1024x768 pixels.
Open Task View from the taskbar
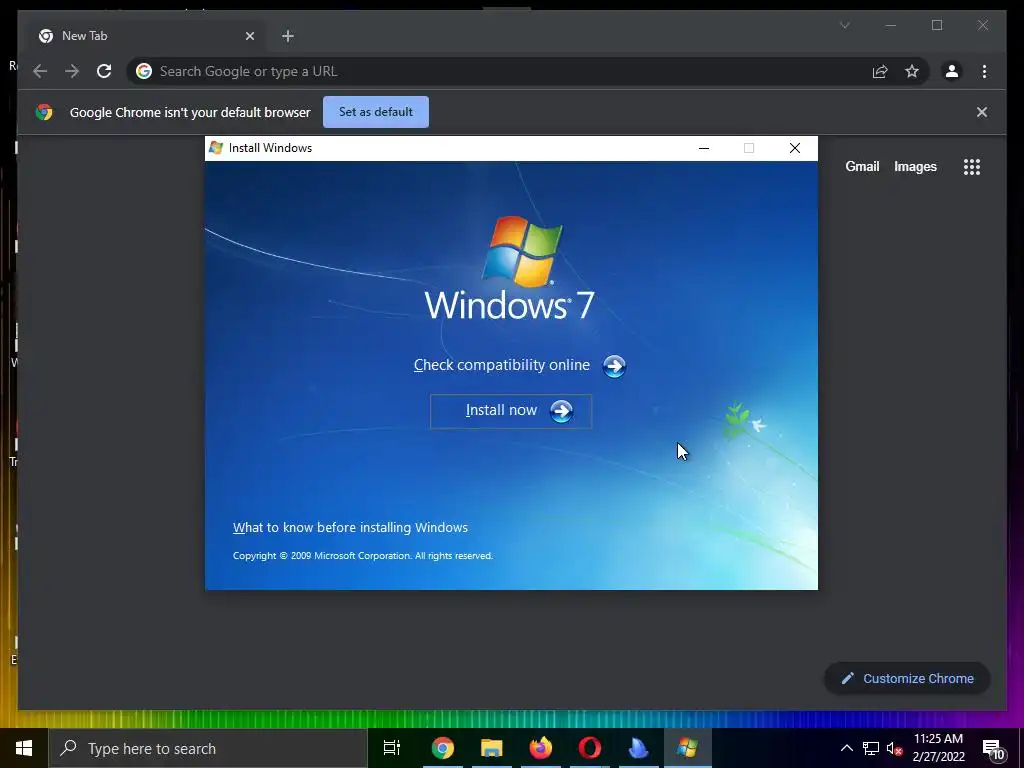tap(392, 748)
